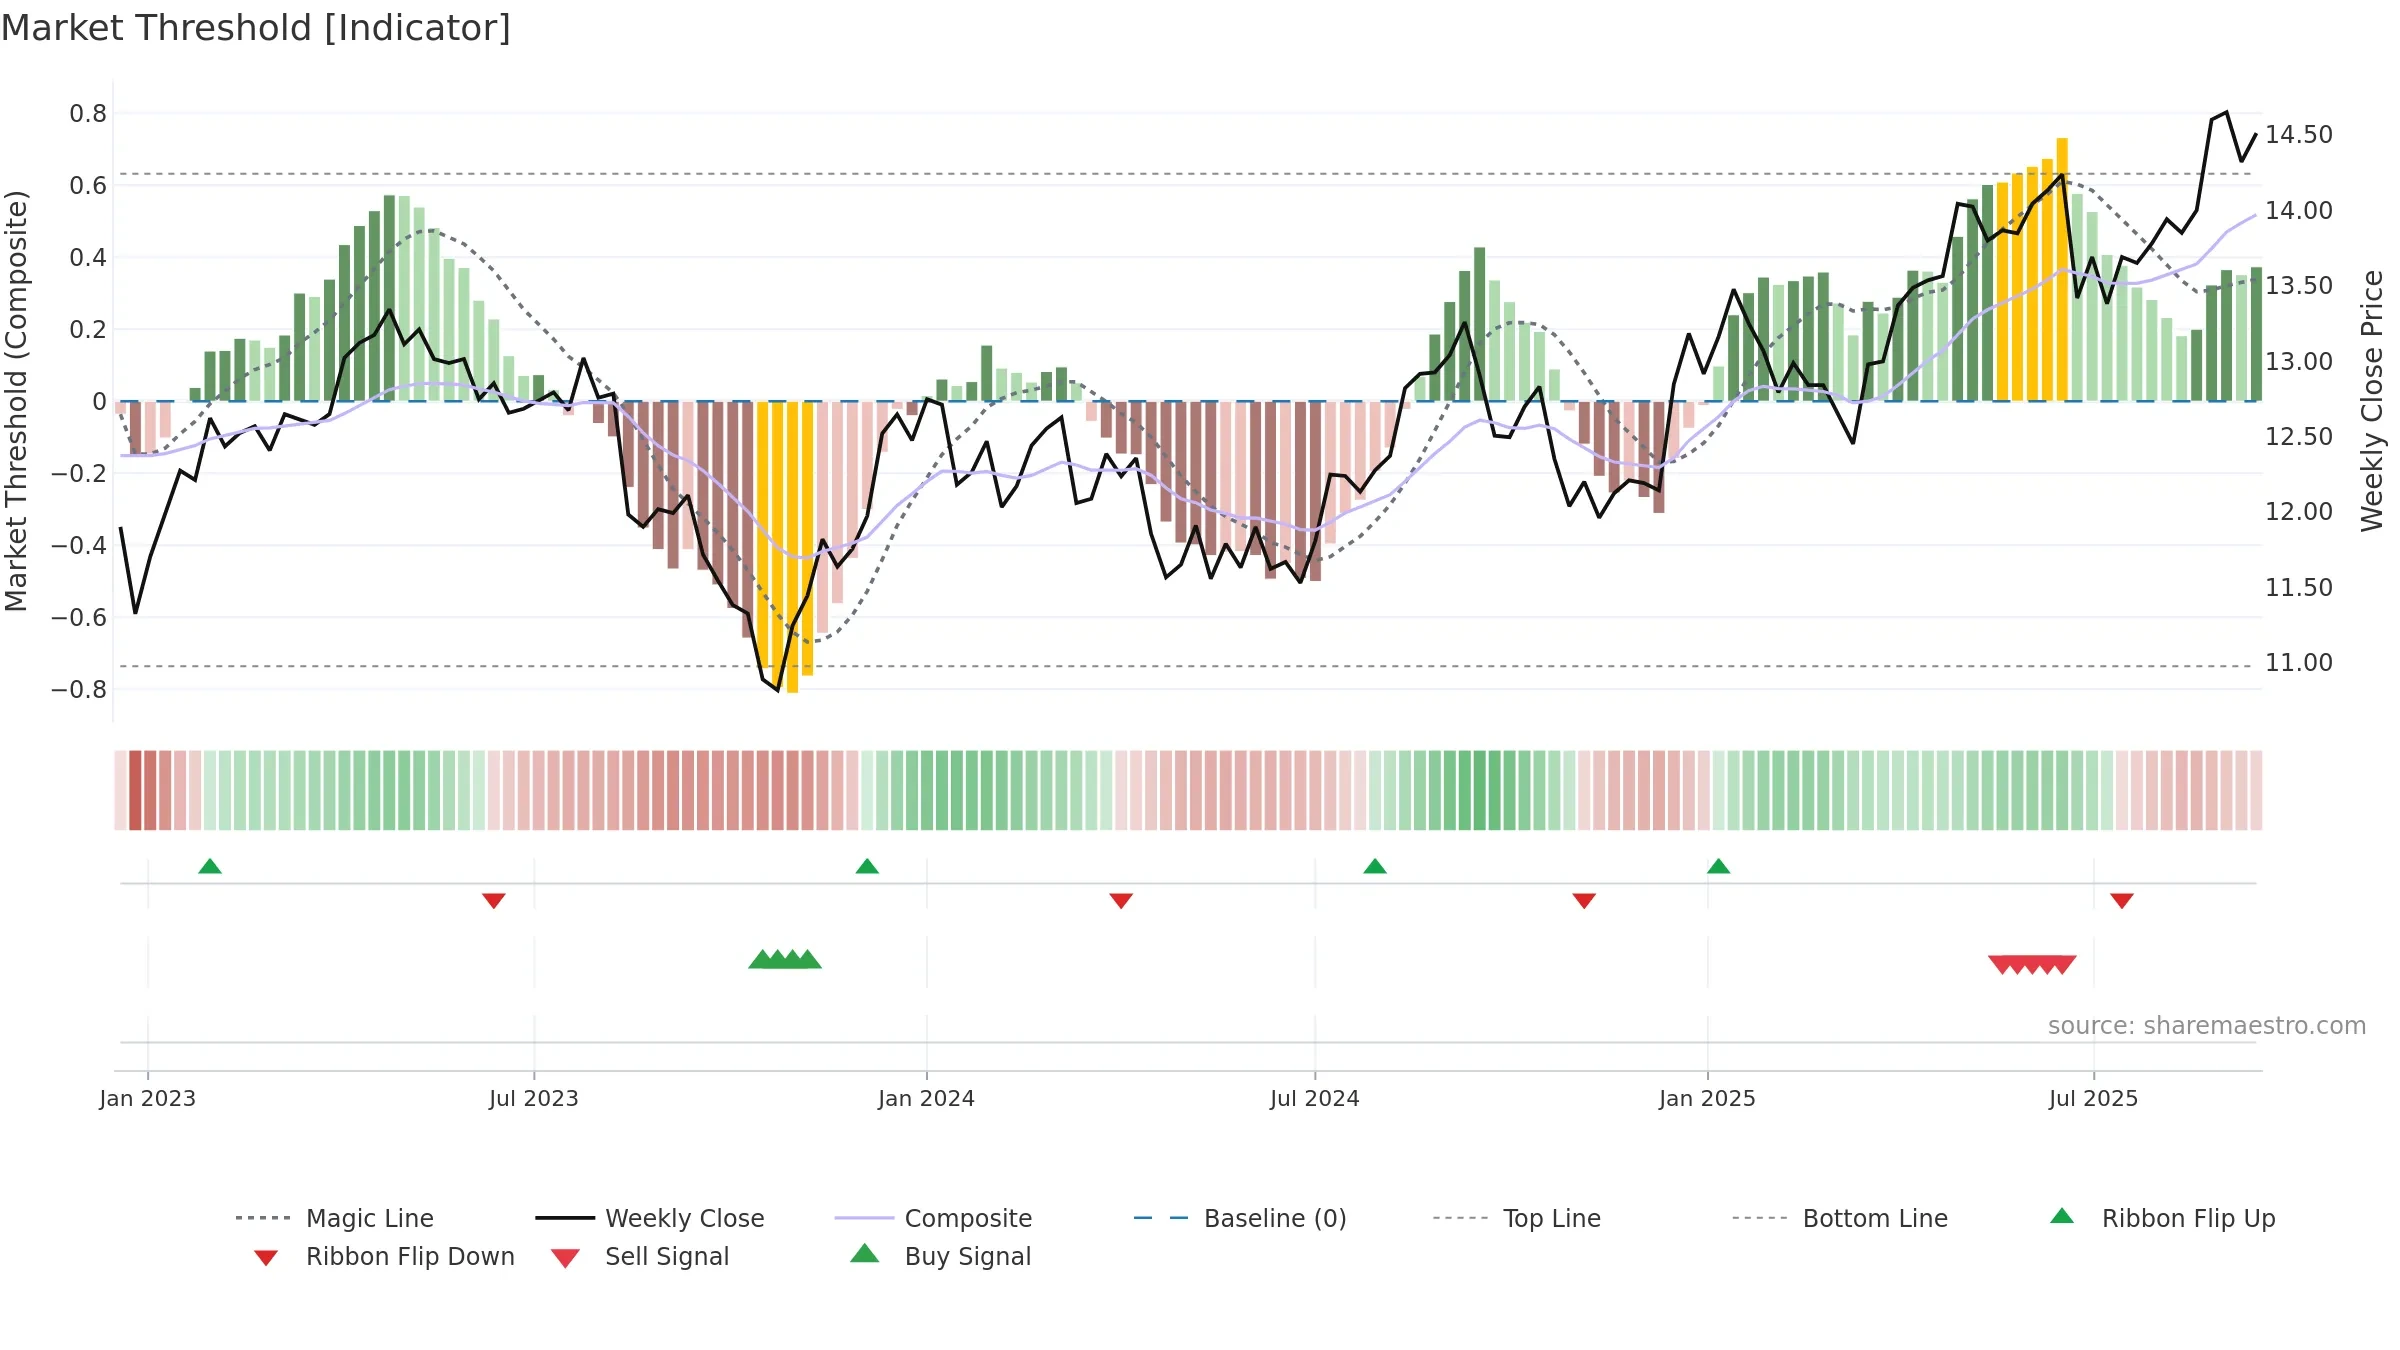The width and height of the screenshot is (2400, 1350).
Task: Click the 11.00 price axis tick
Action: (2299, 662)
